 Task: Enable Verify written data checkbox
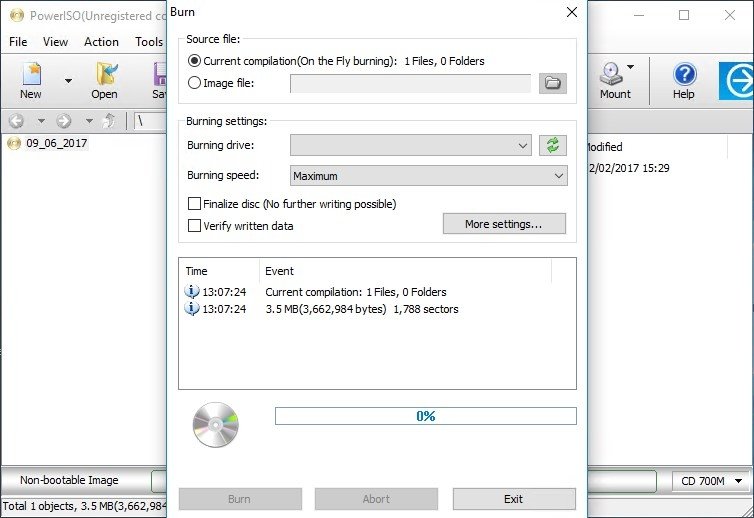194,226
